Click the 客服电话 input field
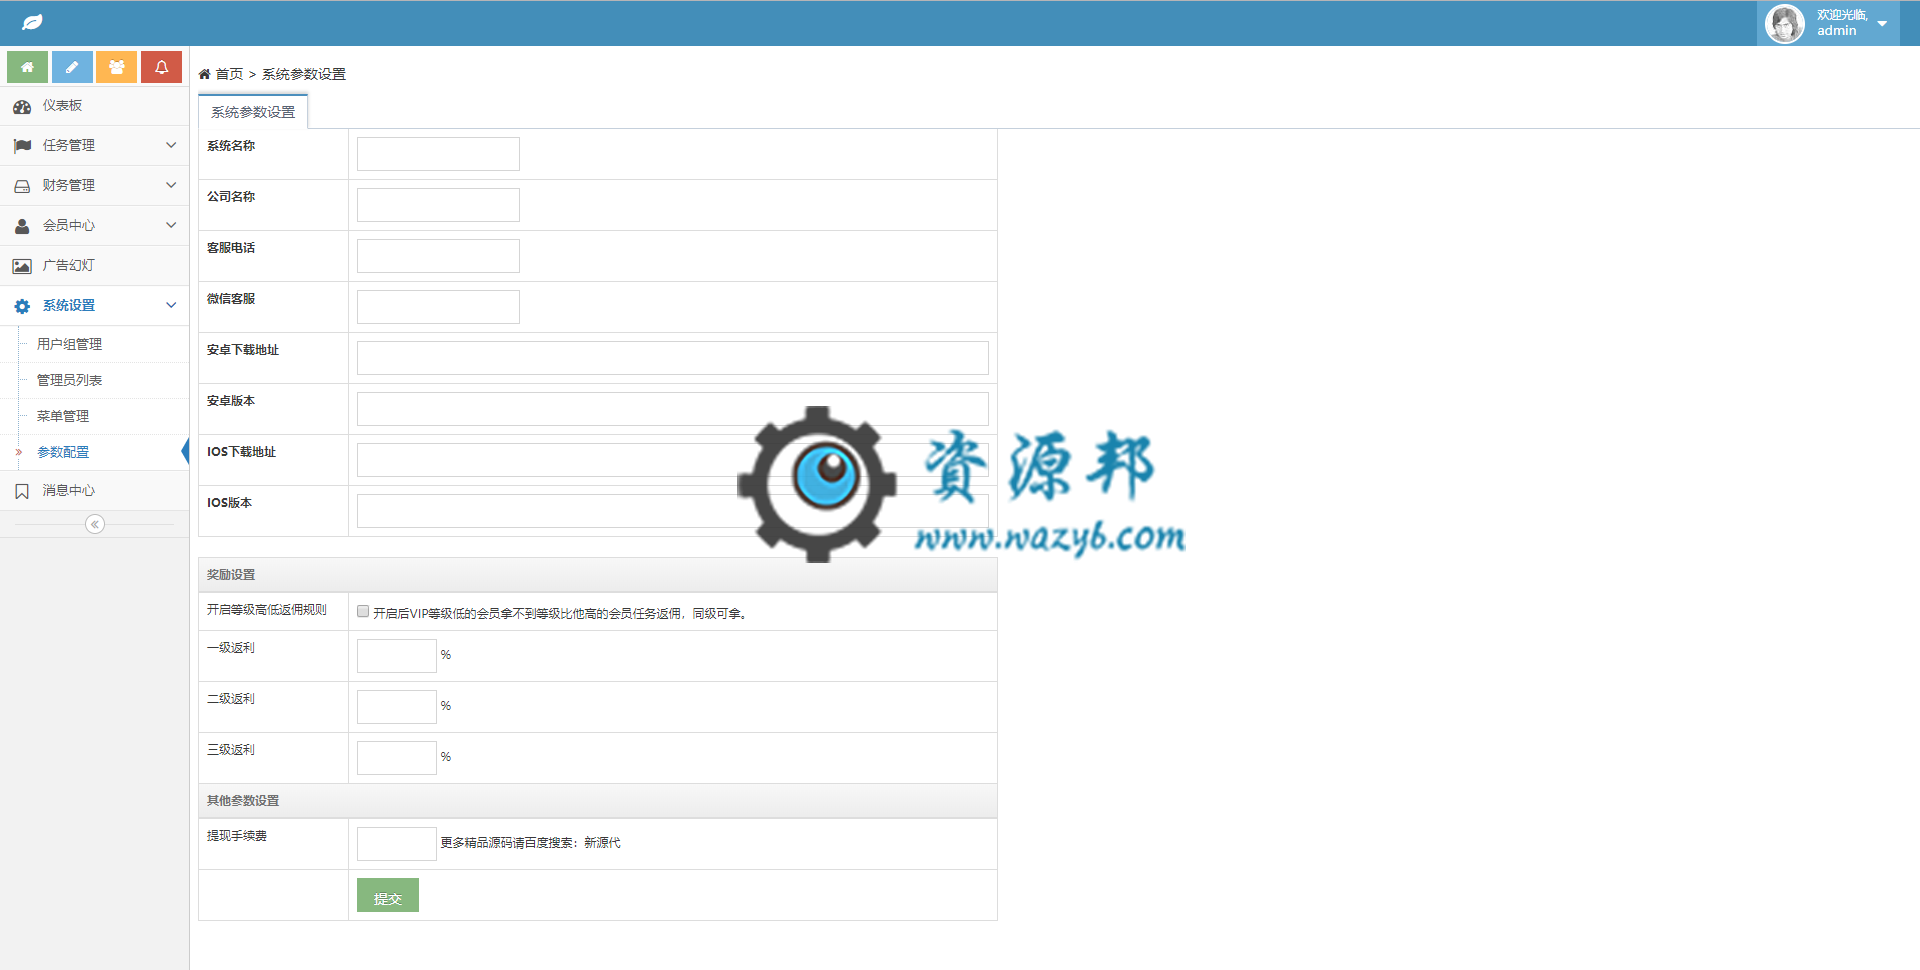1920x970 pixels. tap(438, 256)
